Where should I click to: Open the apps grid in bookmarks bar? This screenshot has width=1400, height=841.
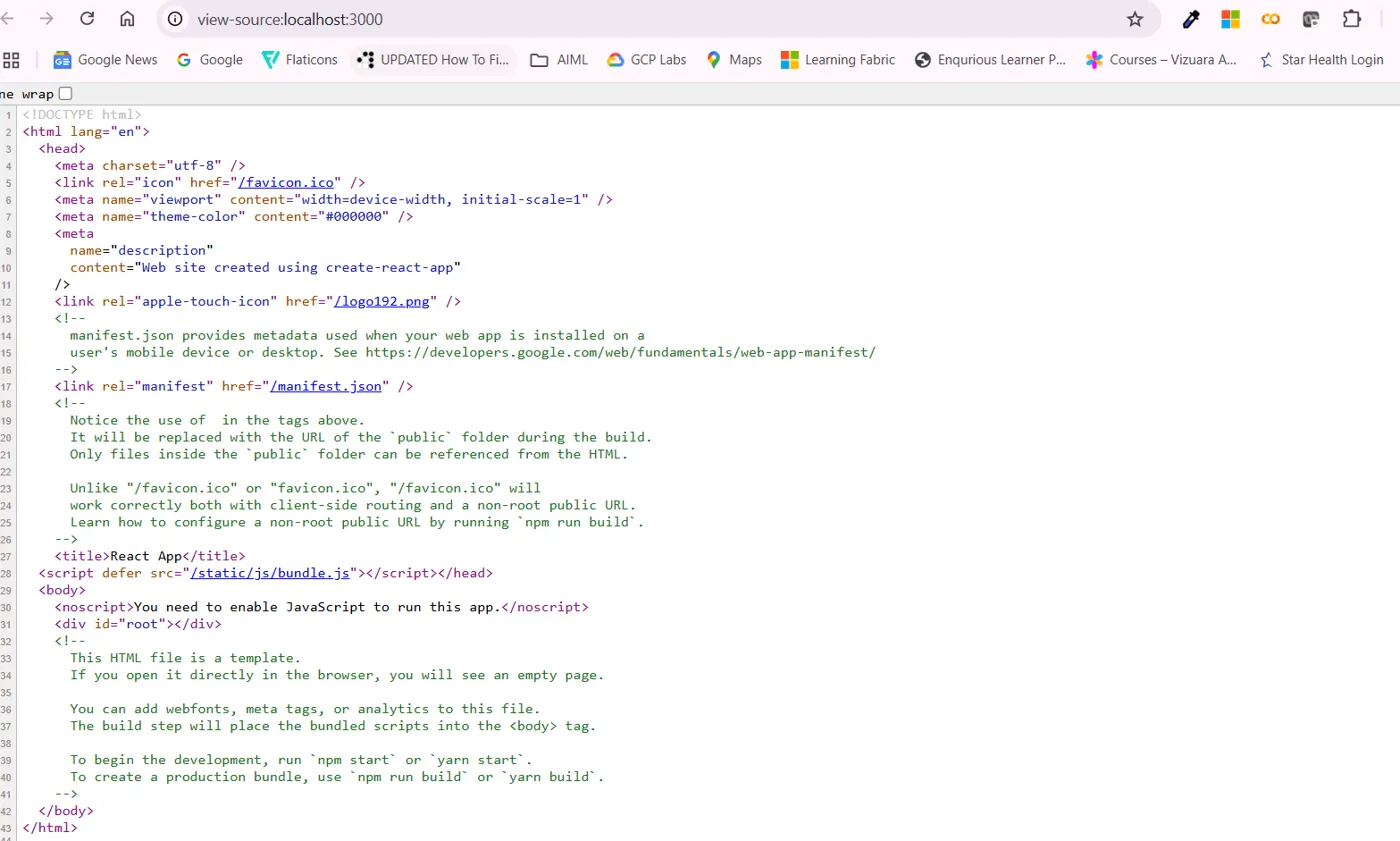click(12, 60)
